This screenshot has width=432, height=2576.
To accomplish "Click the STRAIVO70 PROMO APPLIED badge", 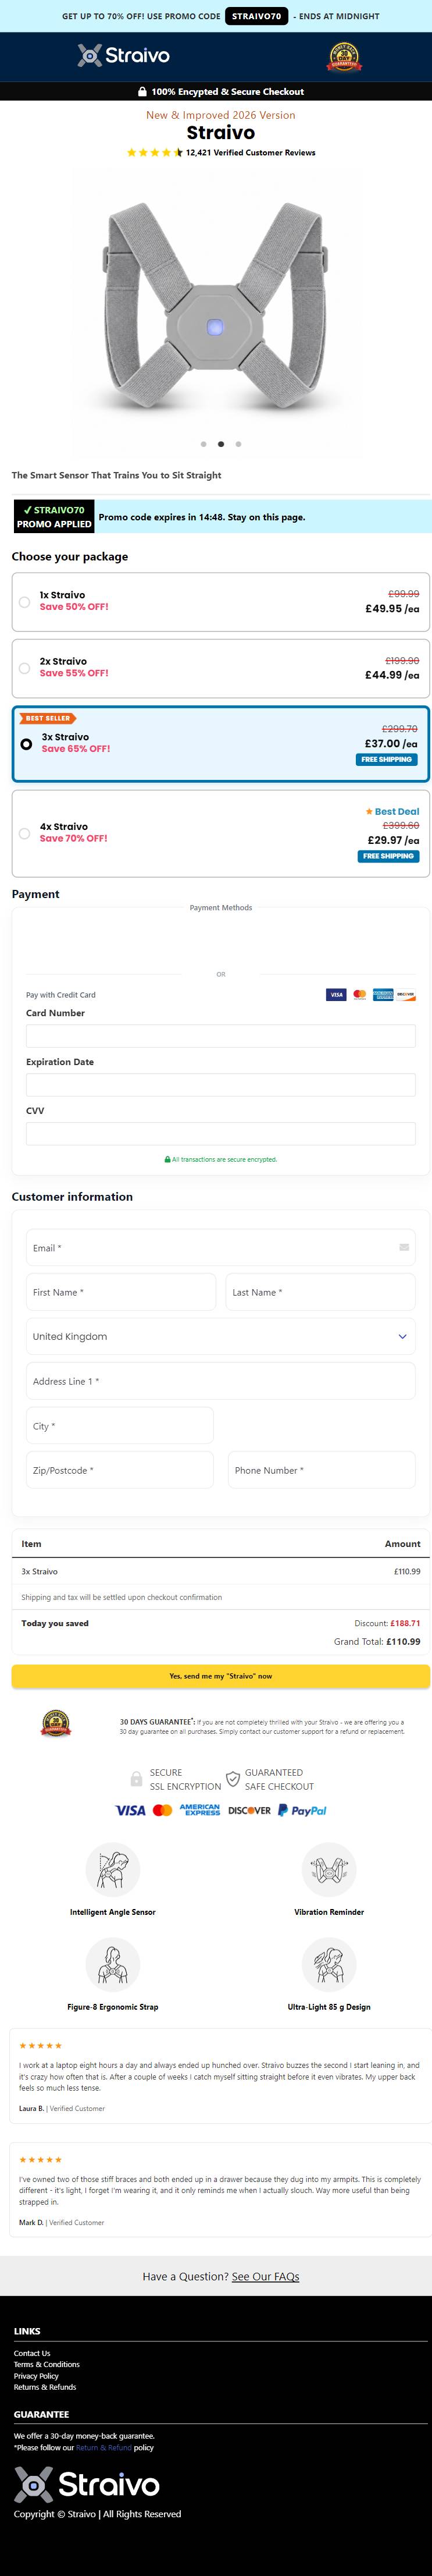I will click(x=54, y=517).
